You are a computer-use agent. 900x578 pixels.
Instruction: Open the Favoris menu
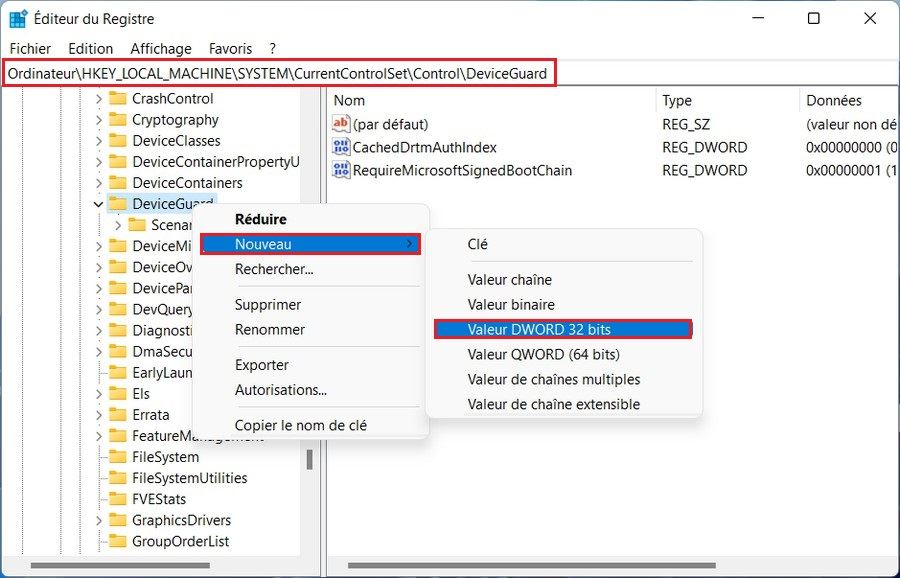(x=230, y=49)
